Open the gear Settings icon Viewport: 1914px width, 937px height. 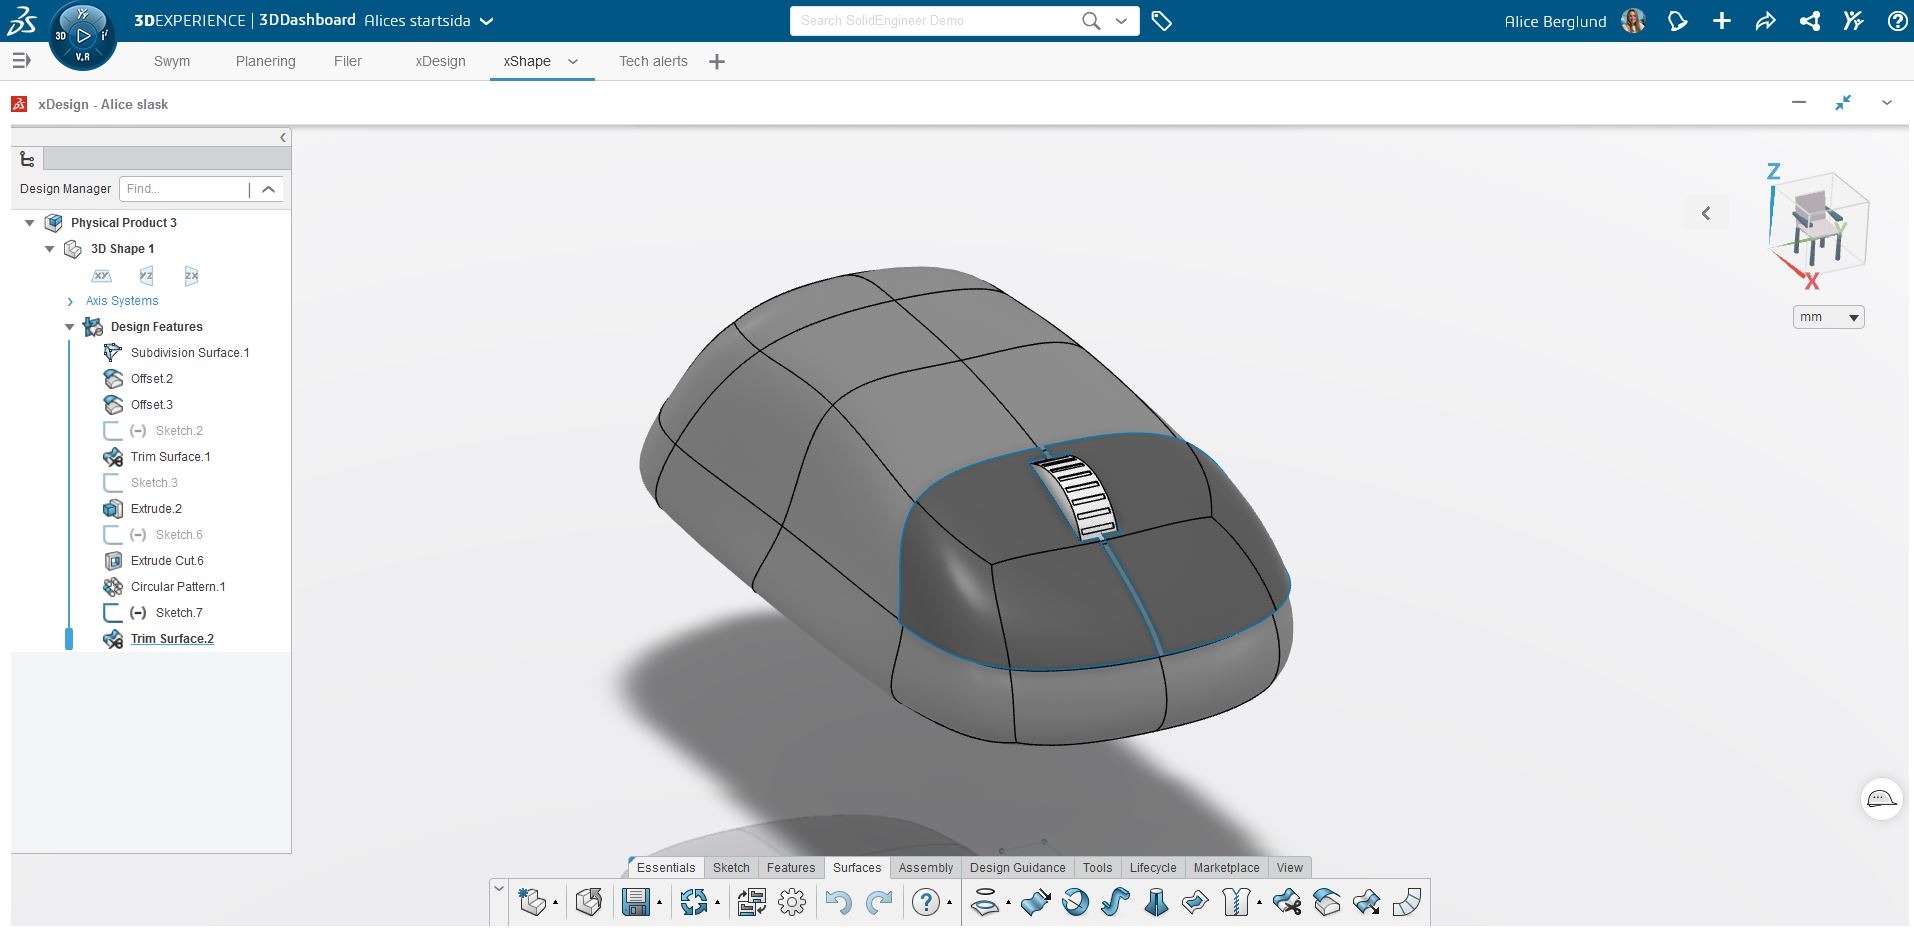click(792, 902)
